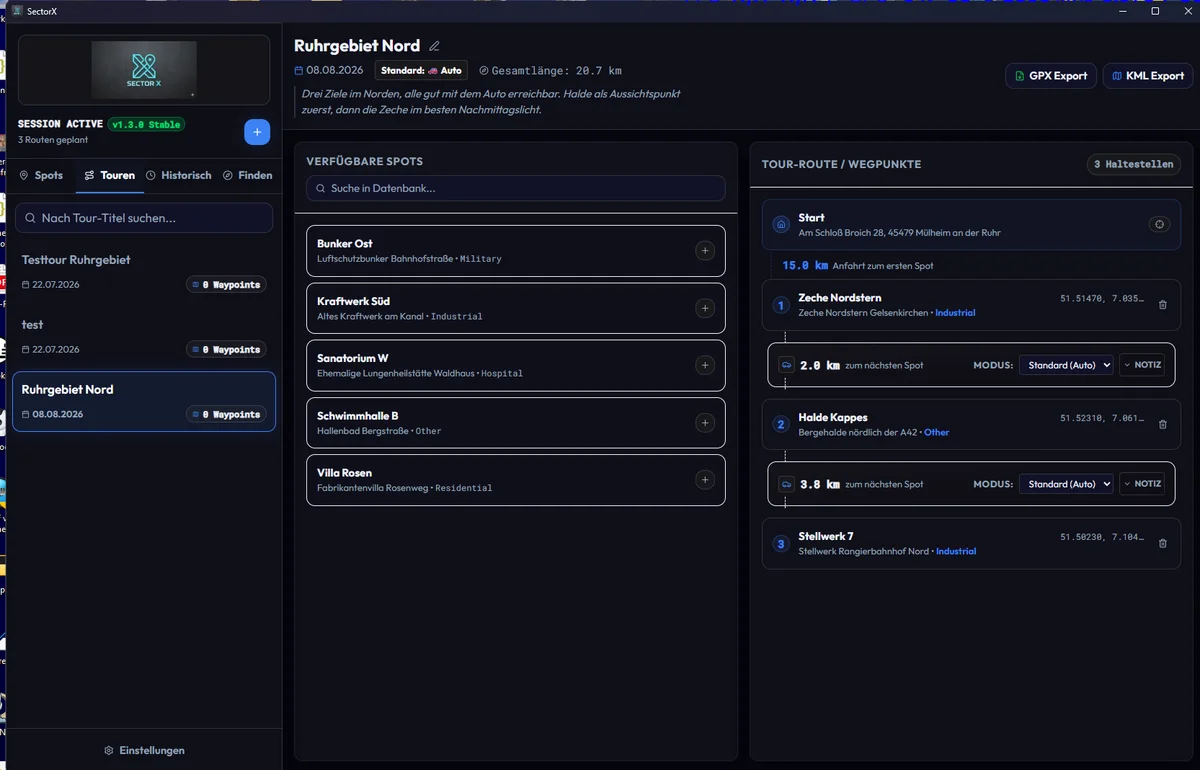Open the MODUS dropdown on the 3.8 km segment

click(x=1065, y=484)
